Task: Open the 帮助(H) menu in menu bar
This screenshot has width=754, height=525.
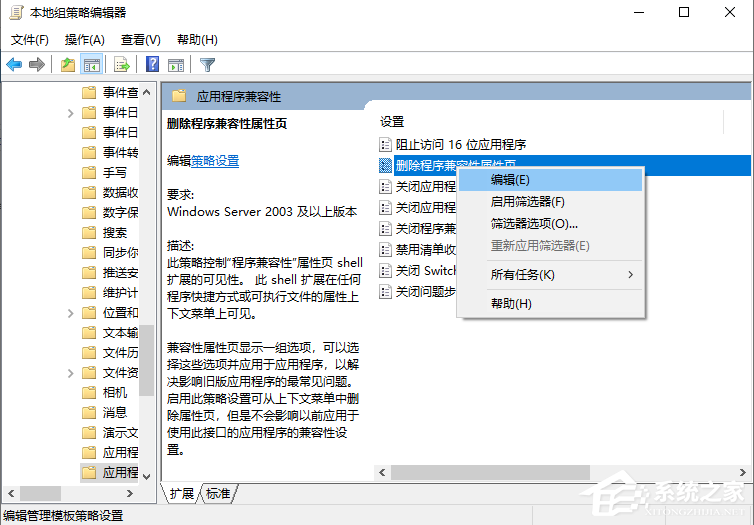Action: [197, 39]
